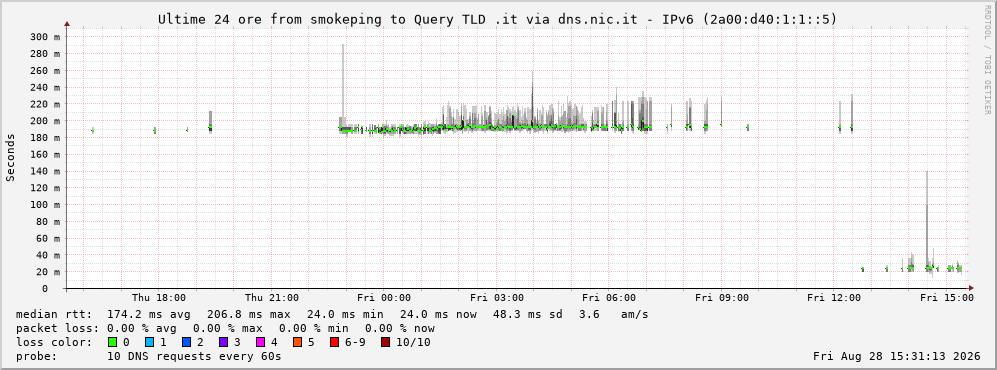Click the Fri 12:00 time axis label
The height and width of the screenshot is (370, 997).
(x=834, y=298)
